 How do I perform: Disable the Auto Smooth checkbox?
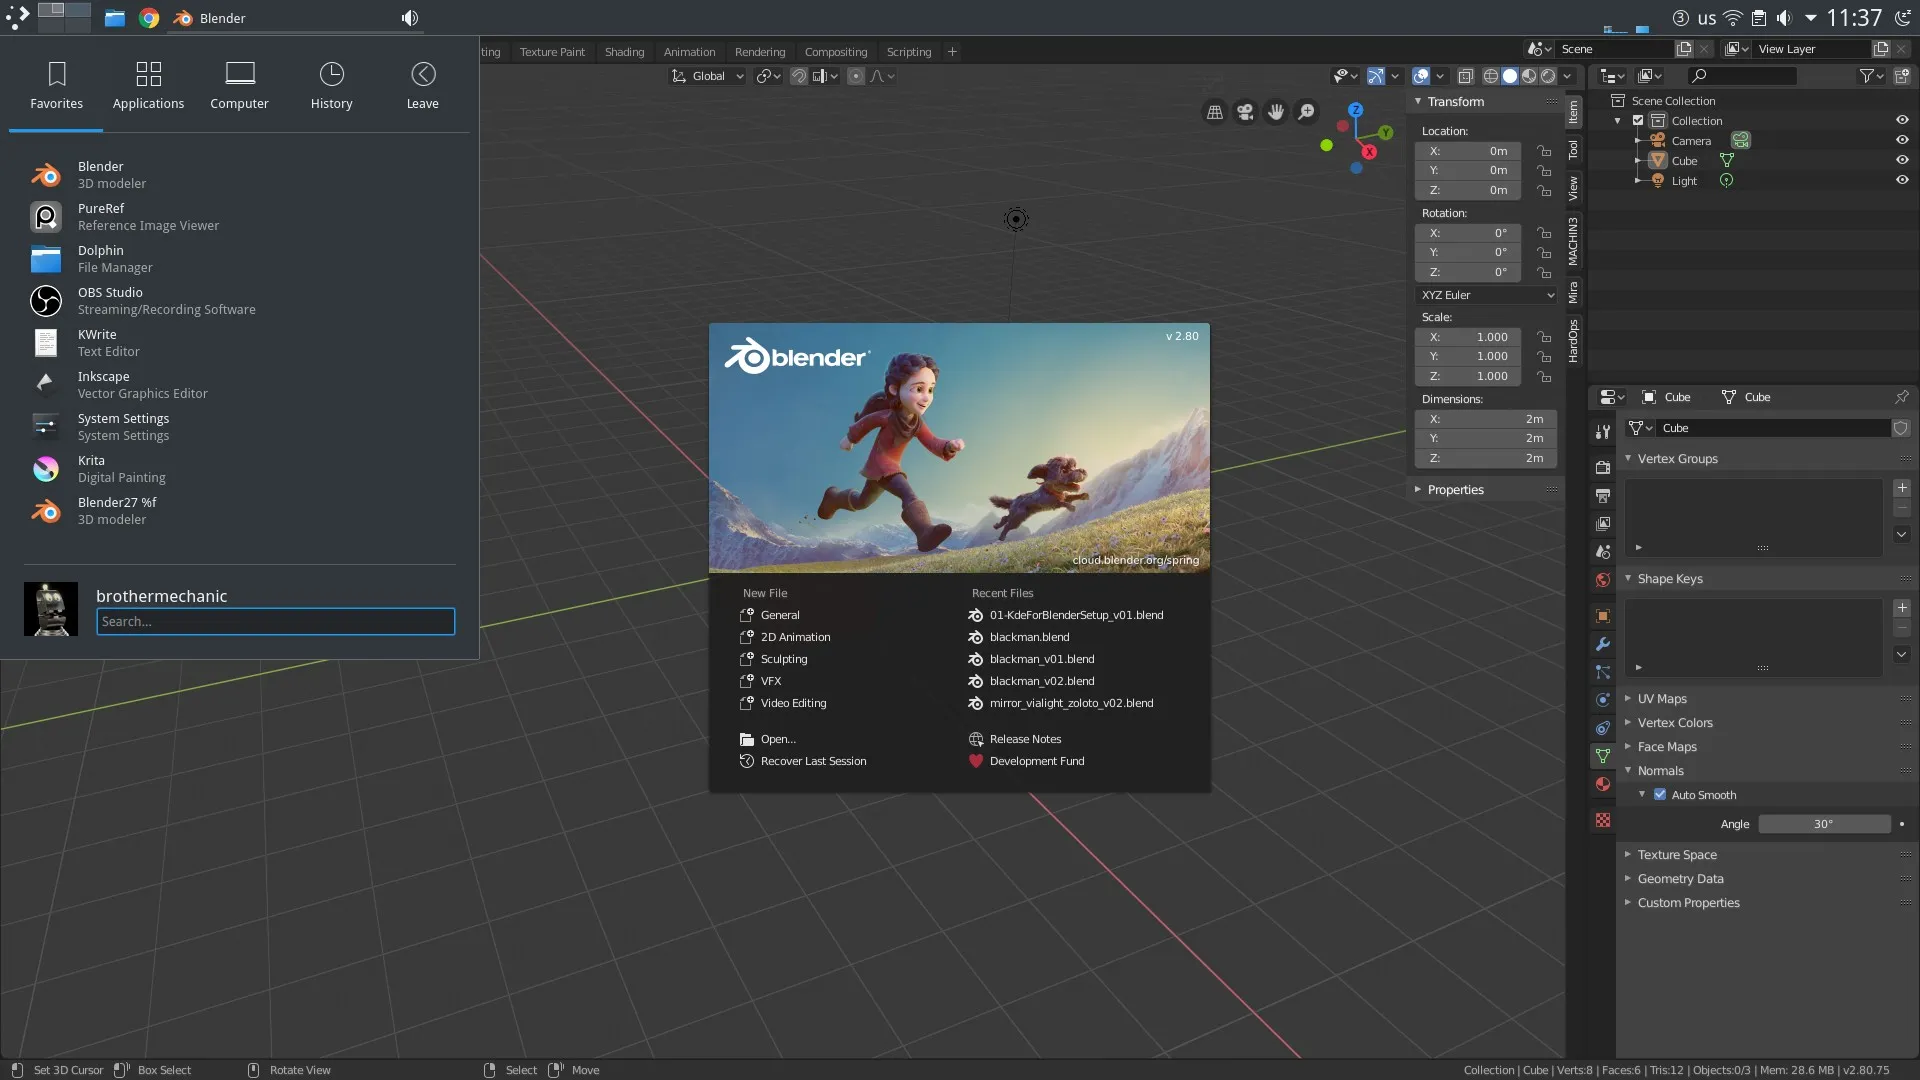[1660, 794]
